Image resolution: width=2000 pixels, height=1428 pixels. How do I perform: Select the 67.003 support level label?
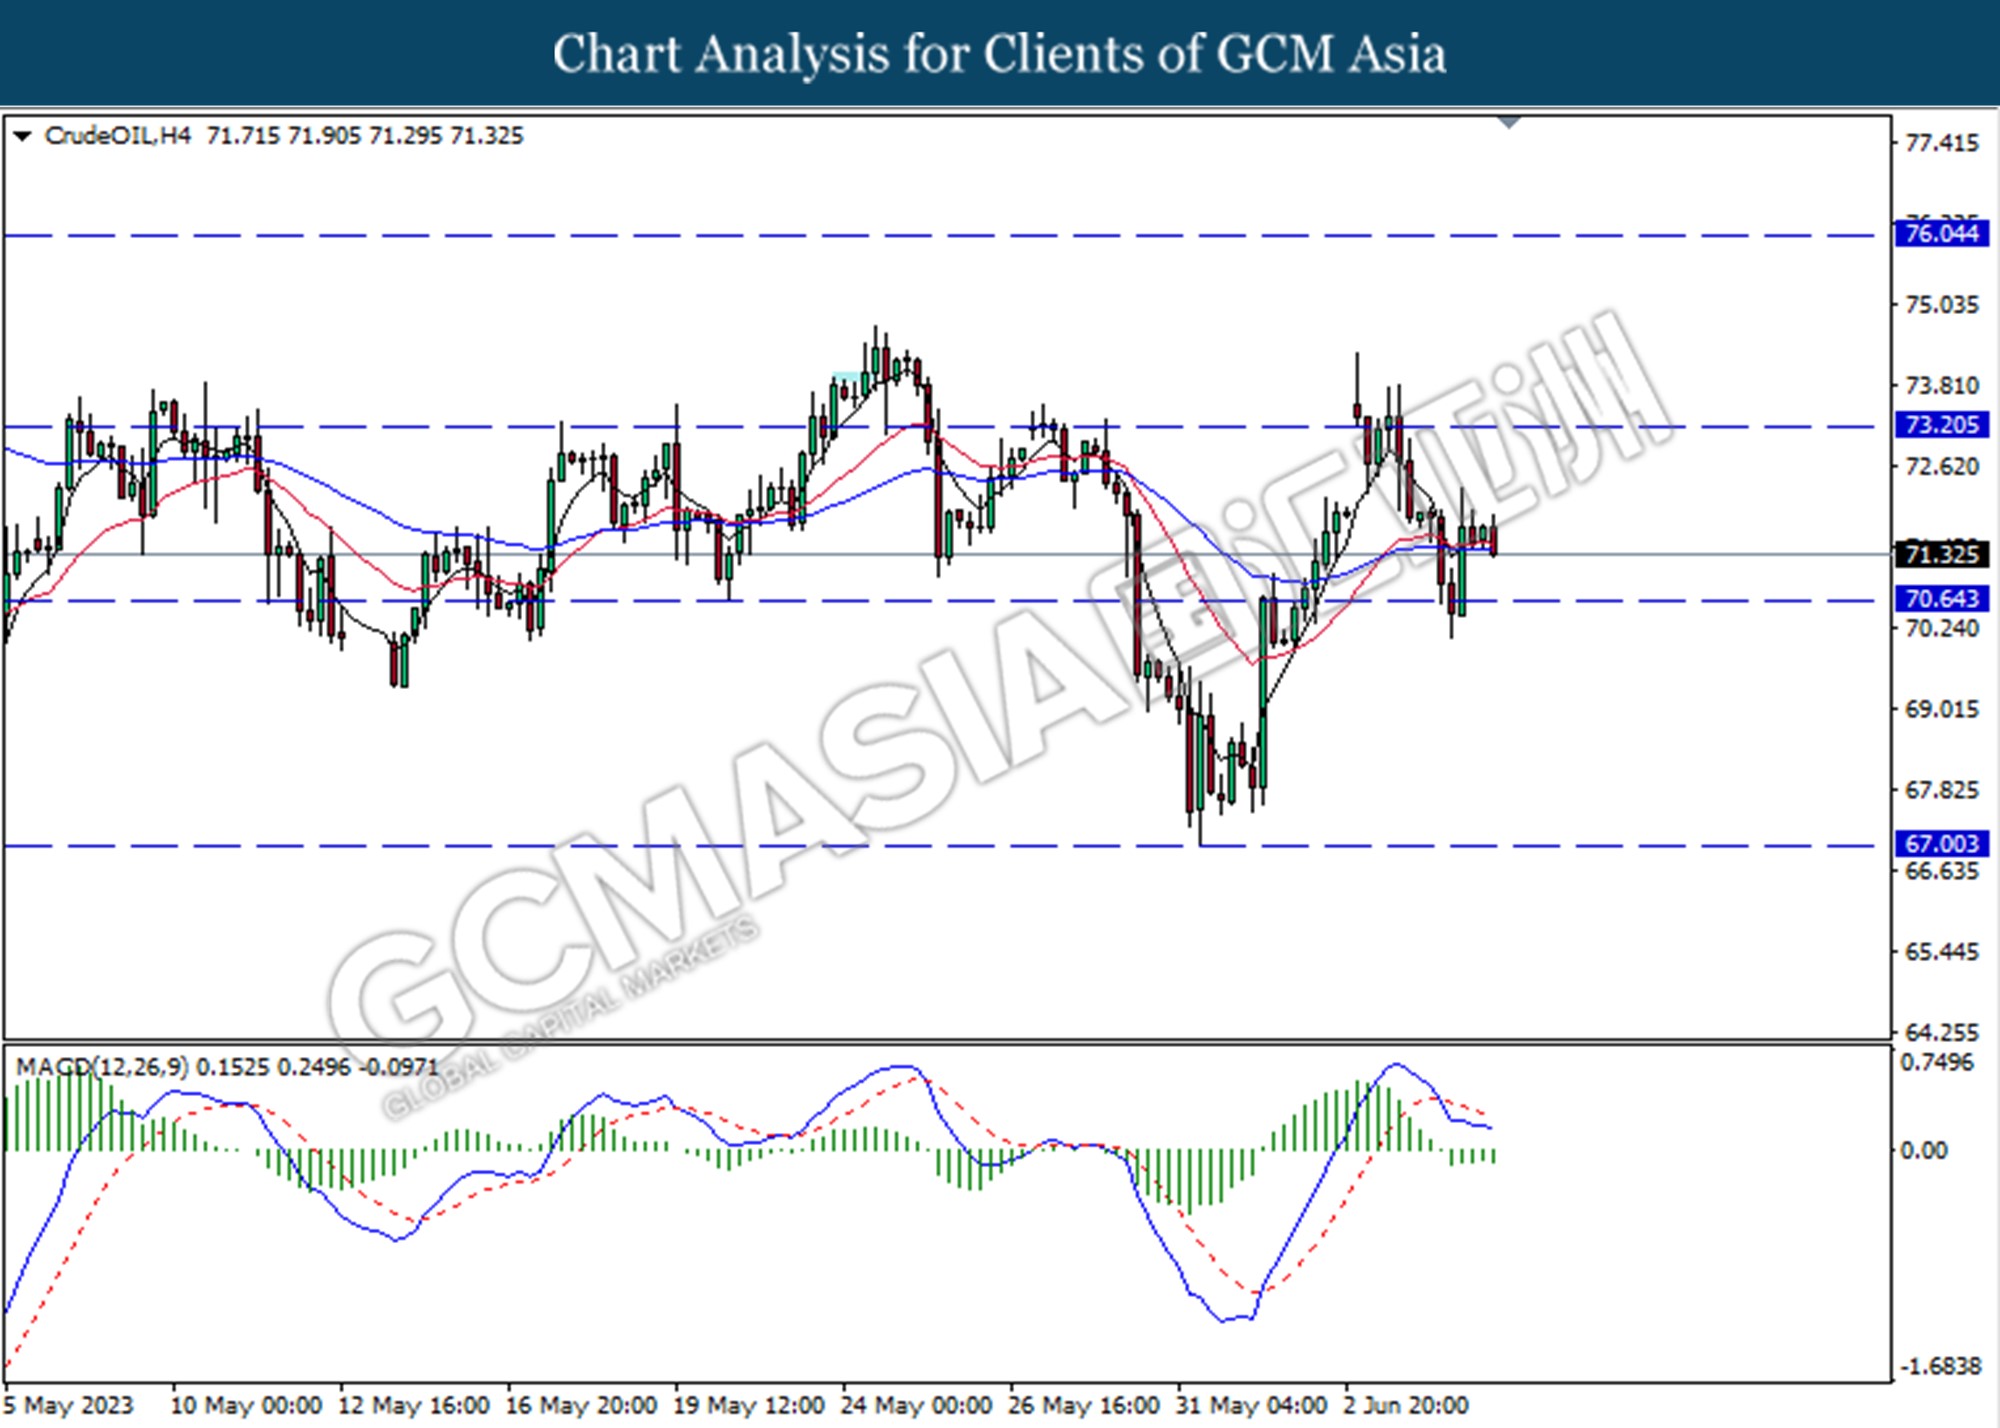[x=1942, y=844]
